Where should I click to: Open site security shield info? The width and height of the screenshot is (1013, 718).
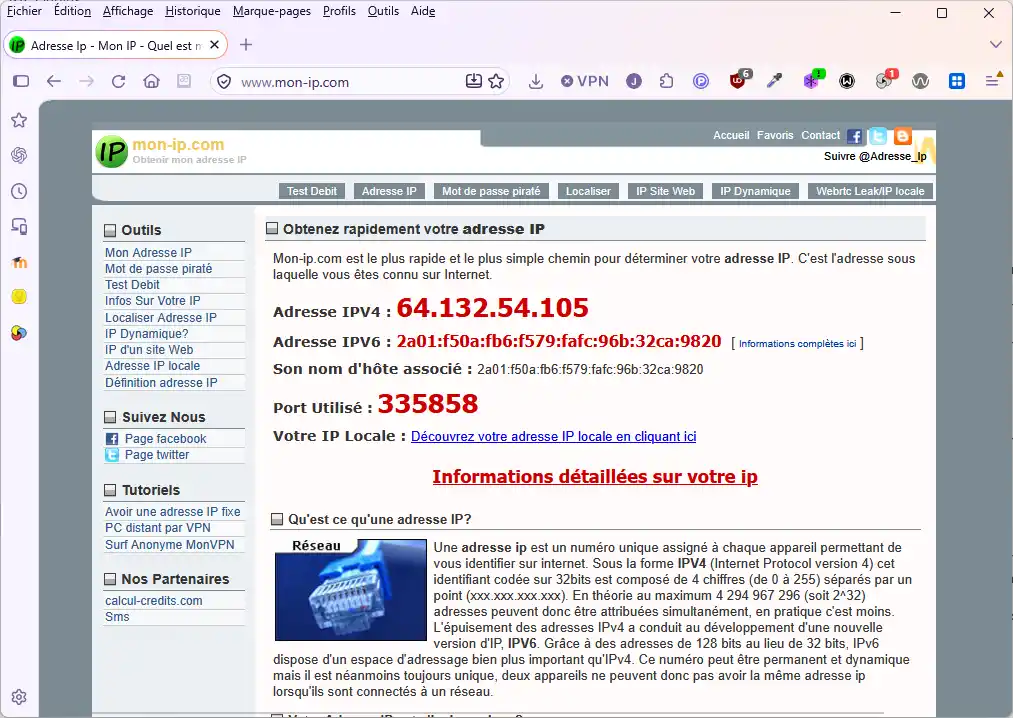coord(224,81)
